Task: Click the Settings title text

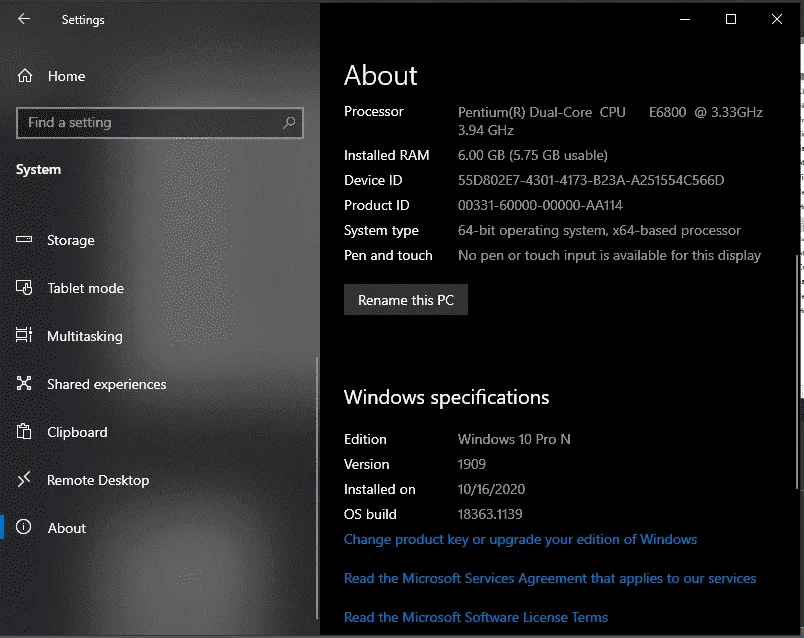Action: pyautogui.click(x=83, y=20)
